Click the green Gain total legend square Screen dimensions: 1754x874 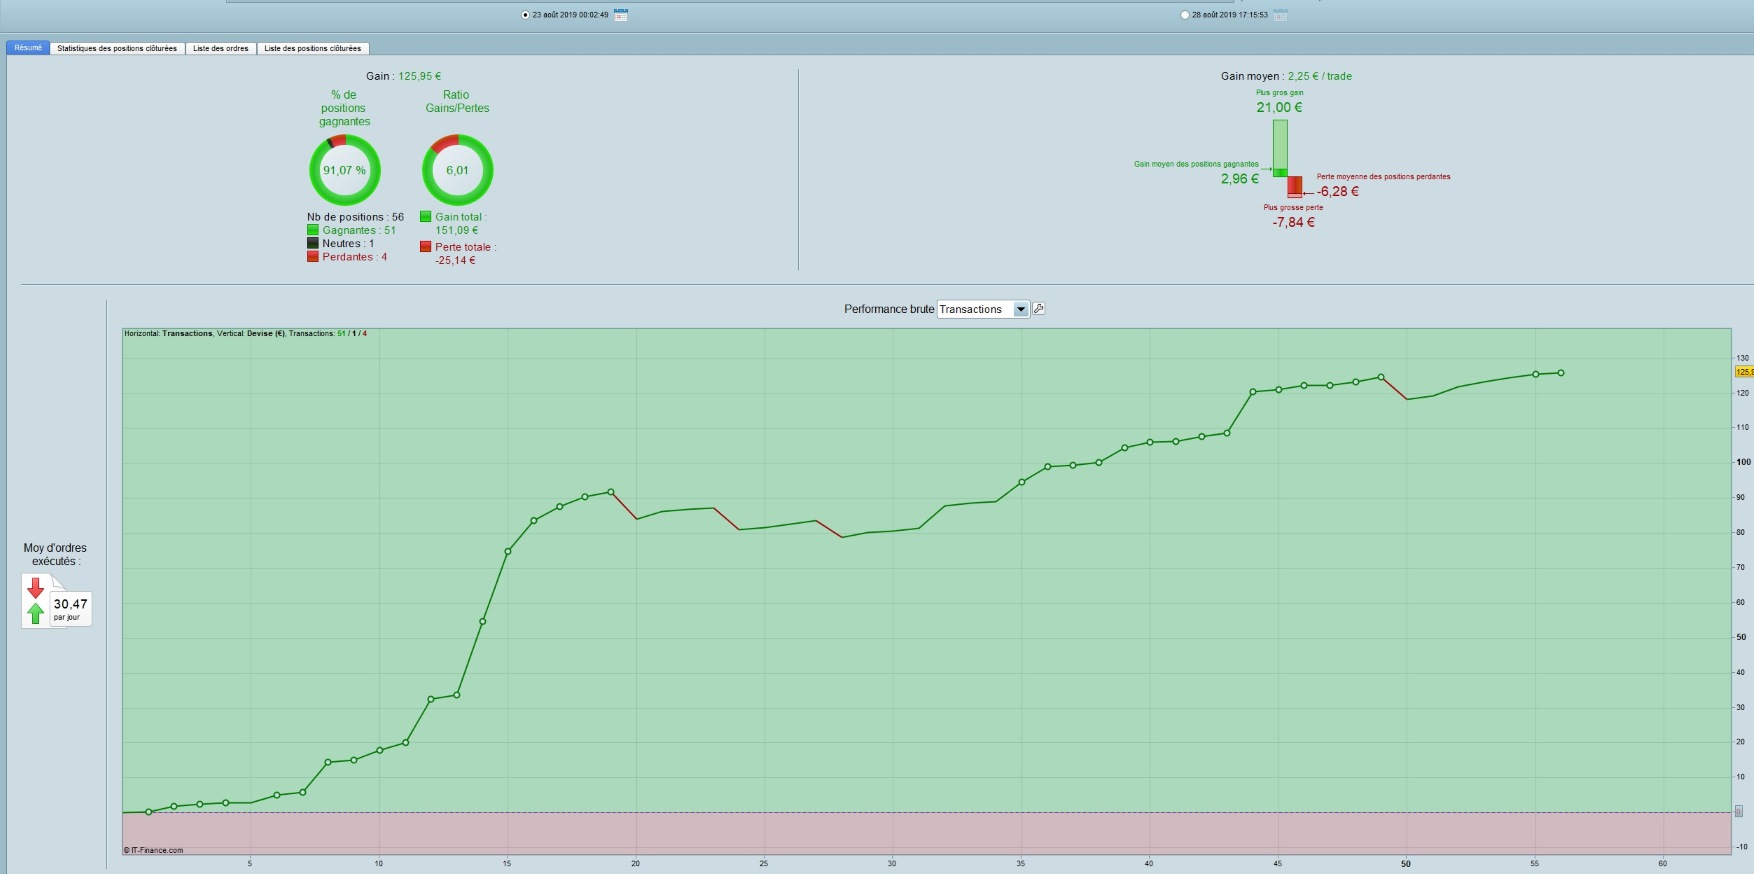click(426, 217)
